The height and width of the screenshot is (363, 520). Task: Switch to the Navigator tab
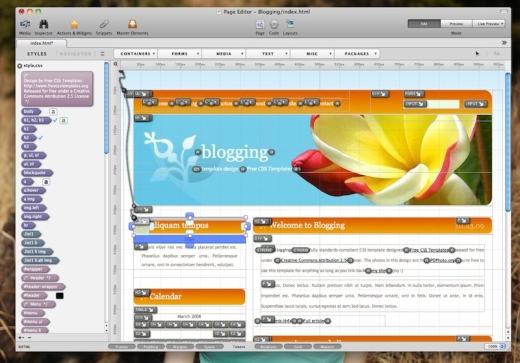pyautogui.click(x=75, y=54)
